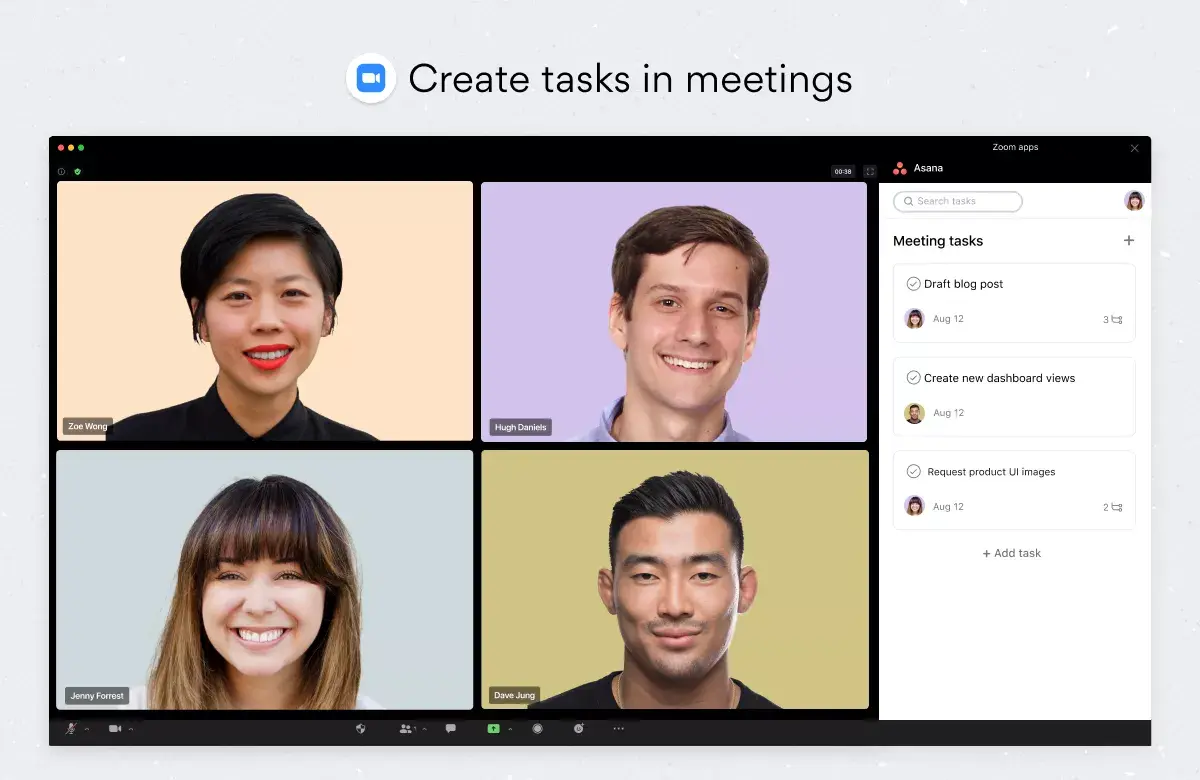Open the Reactions icon

pos(579,729)
